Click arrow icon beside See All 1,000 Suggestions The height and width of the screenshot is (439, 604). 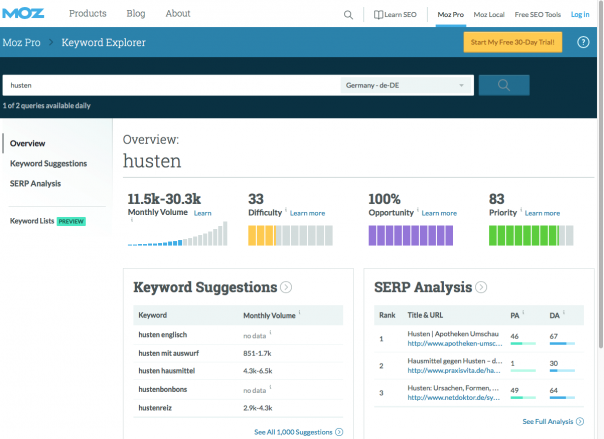[x=339, y=432]
